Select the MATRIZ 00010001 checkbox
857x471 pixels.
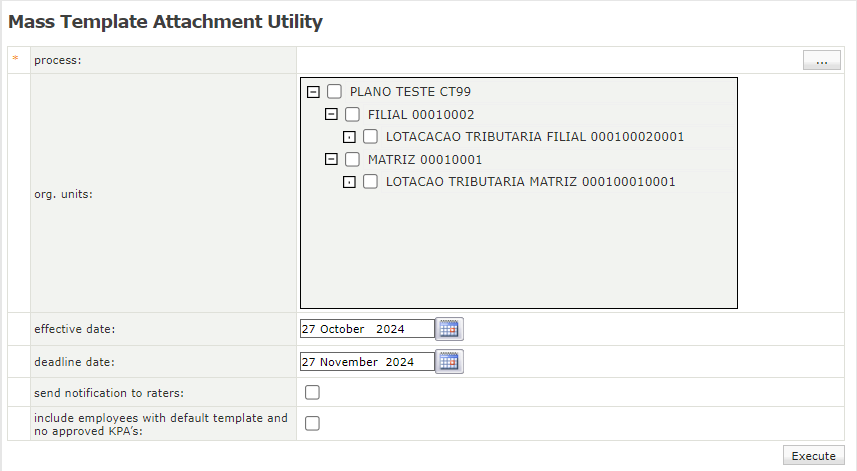353,159
